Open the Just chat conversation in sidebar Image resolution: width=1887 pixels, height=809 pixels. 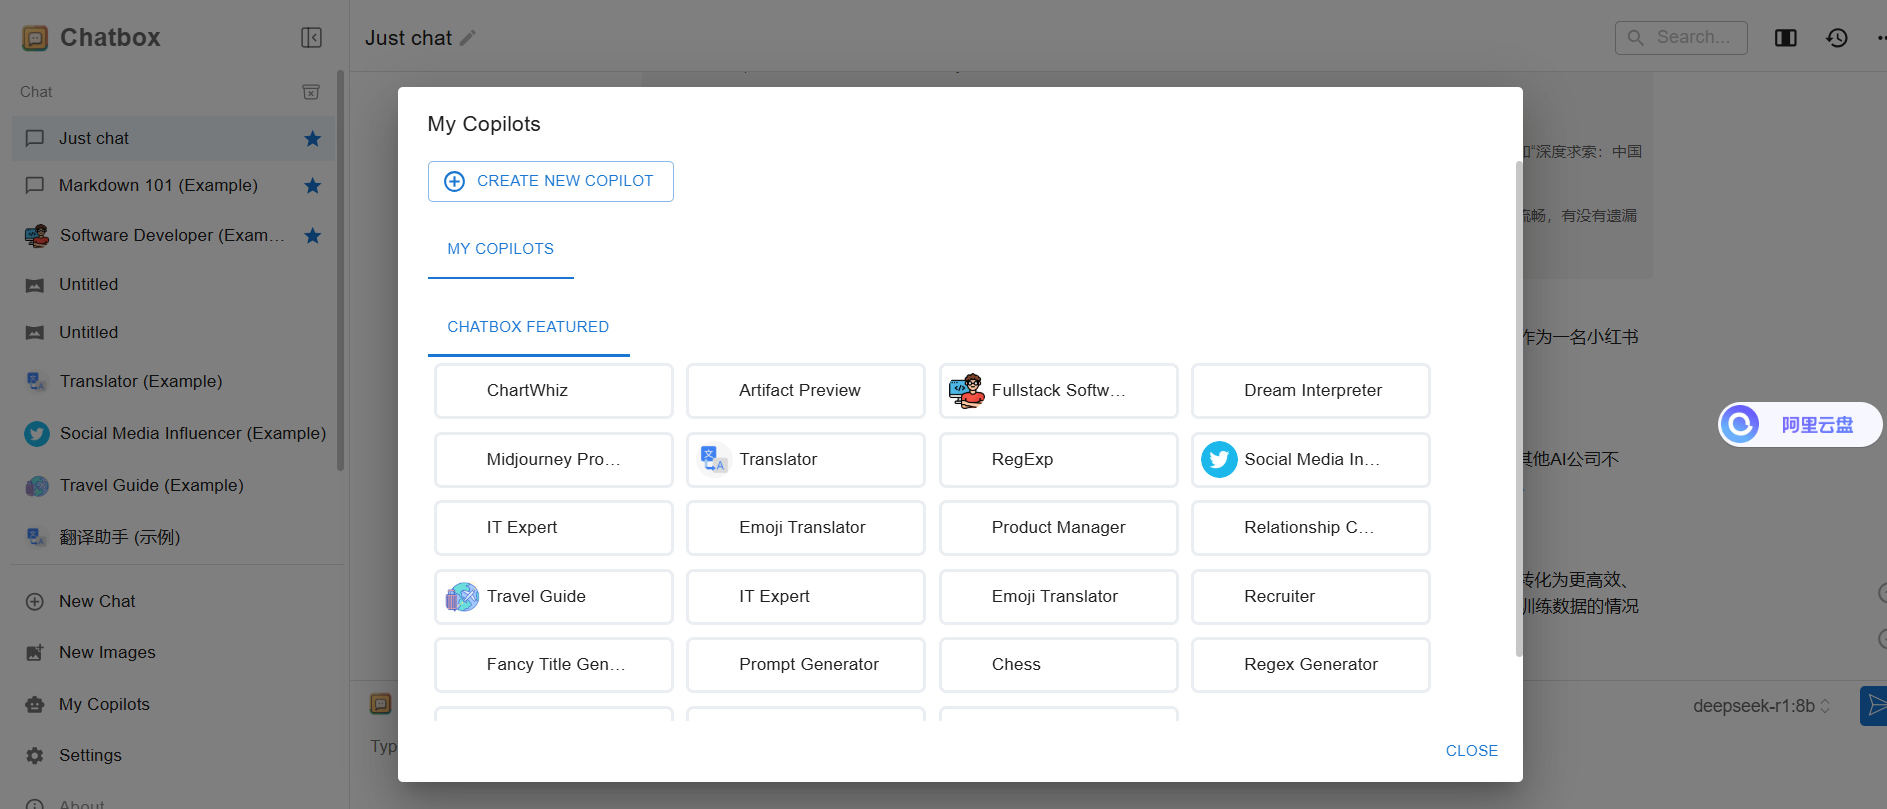(x=173, y=139)
